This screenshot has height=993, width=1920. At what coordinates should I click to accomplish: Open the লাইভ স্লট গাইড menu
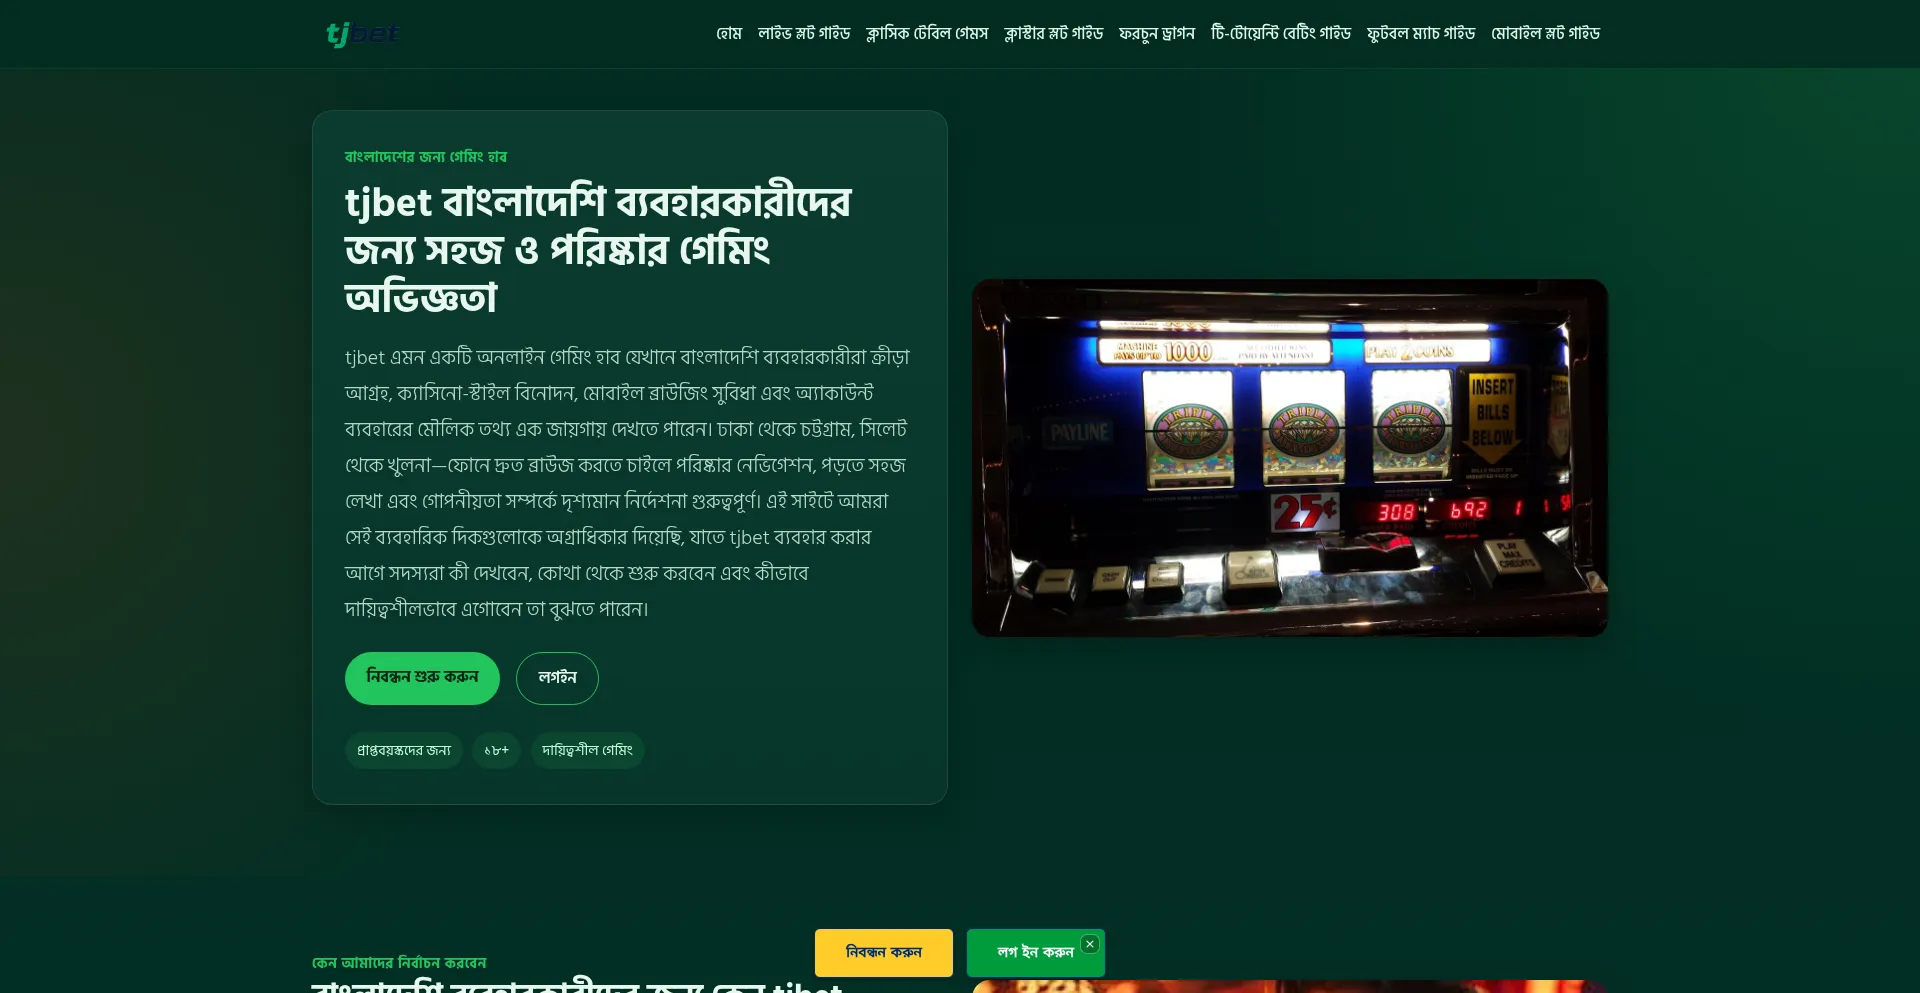[804, 34]
